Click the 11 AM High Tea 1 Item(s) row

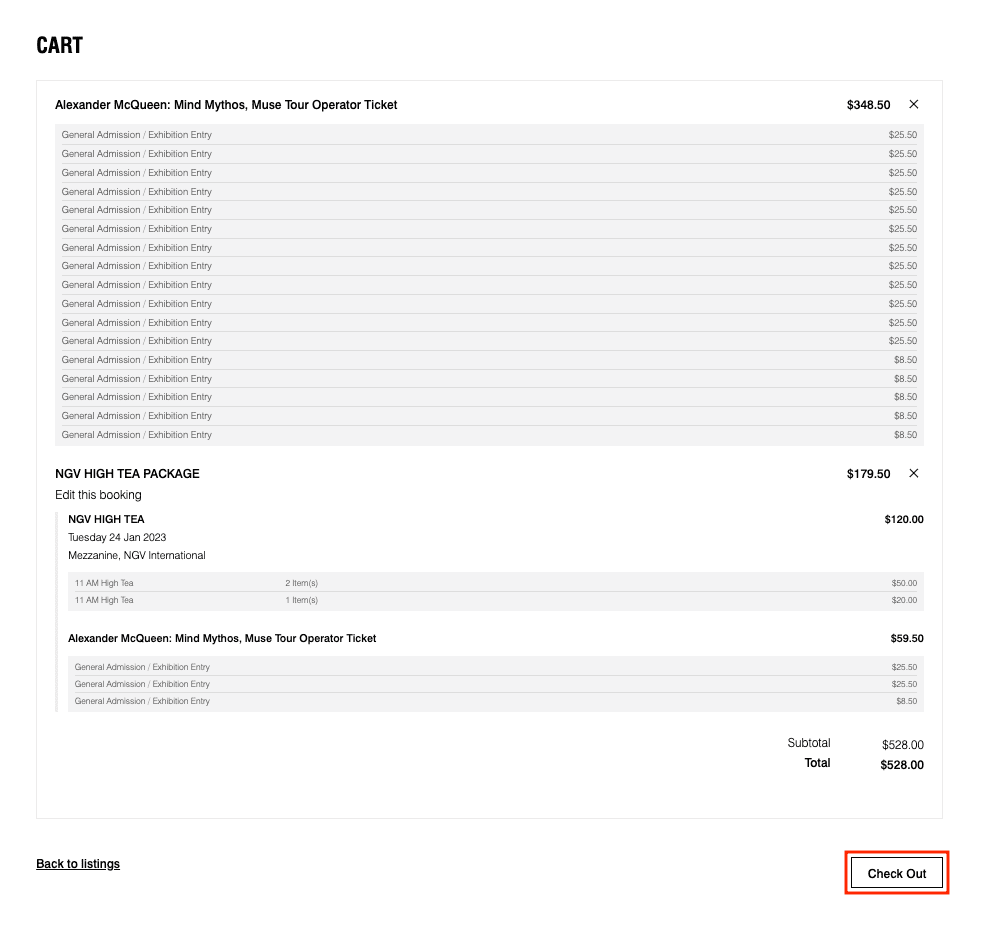tap(496, 600)
